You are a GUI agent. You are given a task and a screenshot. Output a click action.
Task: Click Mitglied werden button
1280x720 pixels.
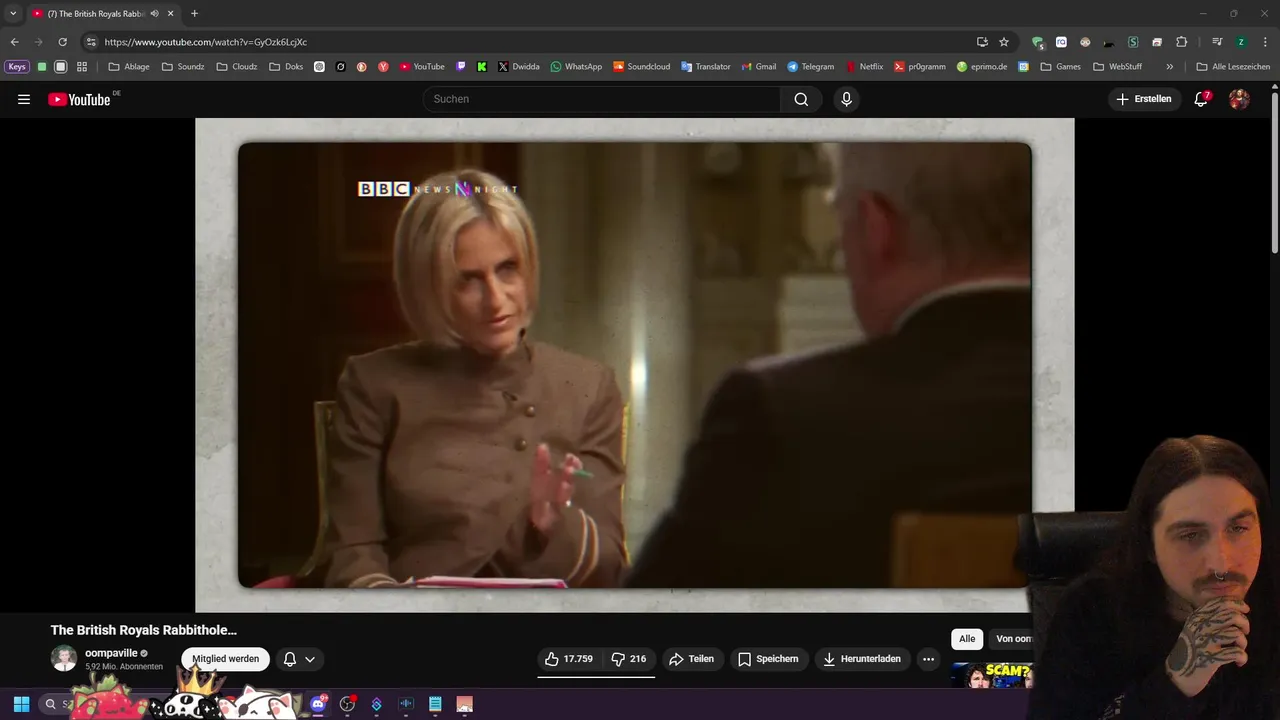point(225,659)
